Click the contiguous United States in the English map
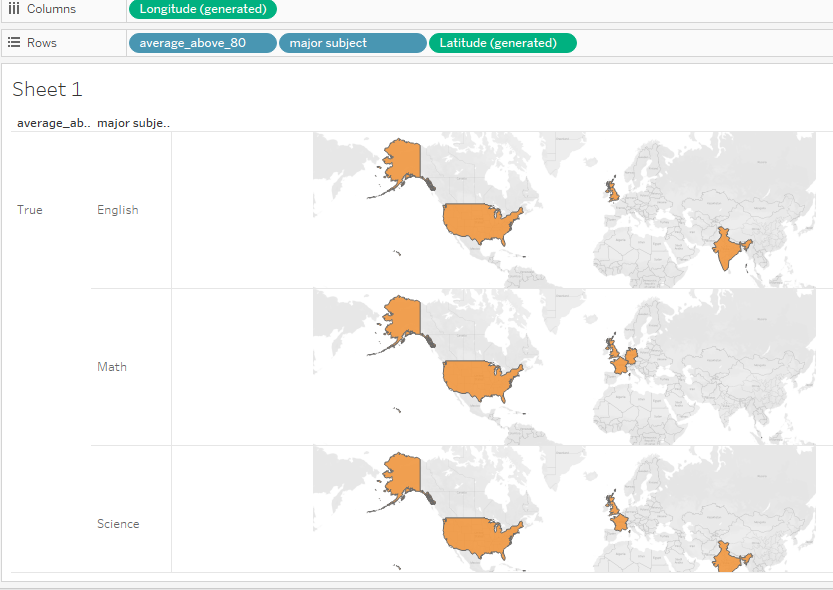Image resolution: width=833 pixels, height=590 pixels. coord(480,222)
